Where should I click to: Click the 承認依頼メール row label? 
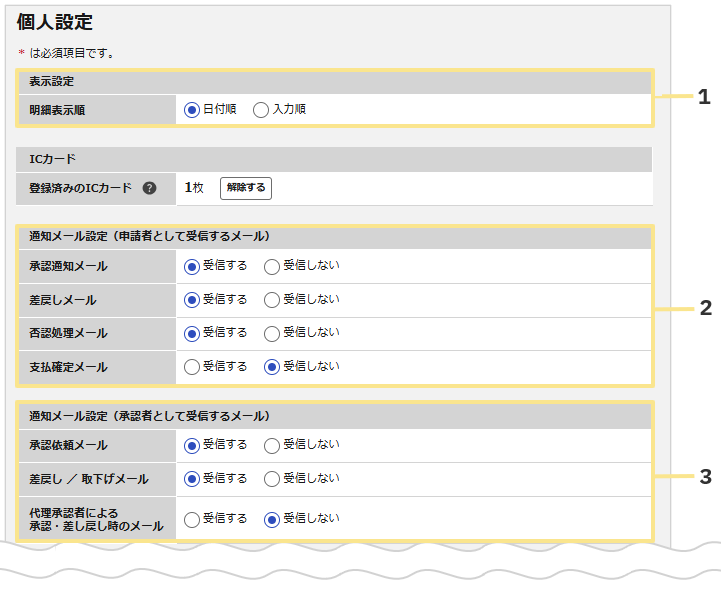[69, 445]
